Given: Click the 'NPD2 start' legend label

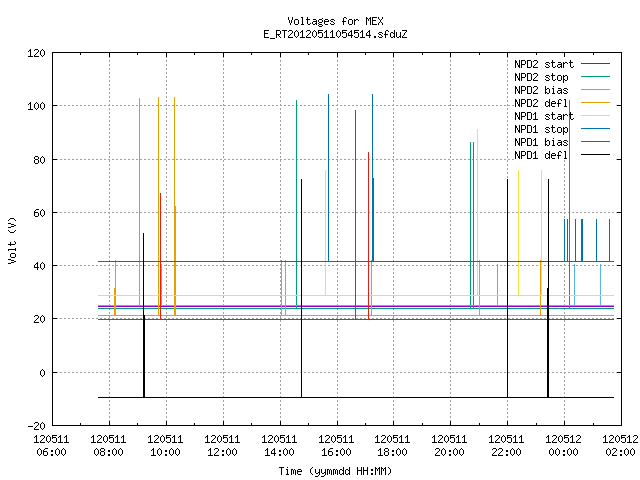Looking at the screenshot, I should [x=544, y=64].
